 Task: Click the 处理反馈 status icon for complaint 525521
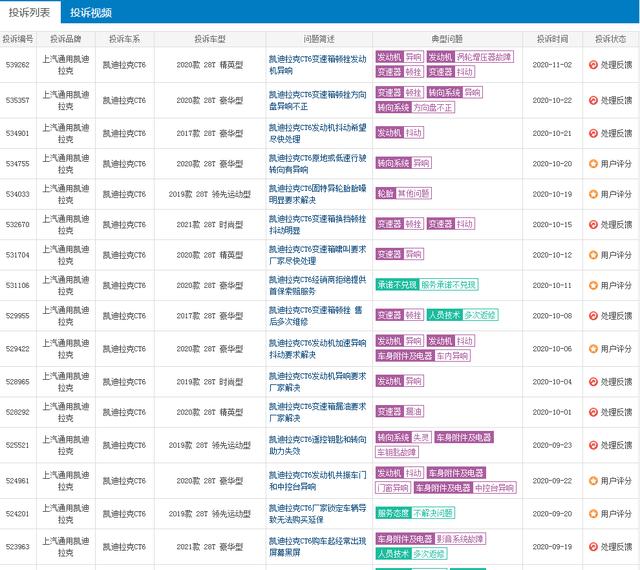(x=593, y=445)
